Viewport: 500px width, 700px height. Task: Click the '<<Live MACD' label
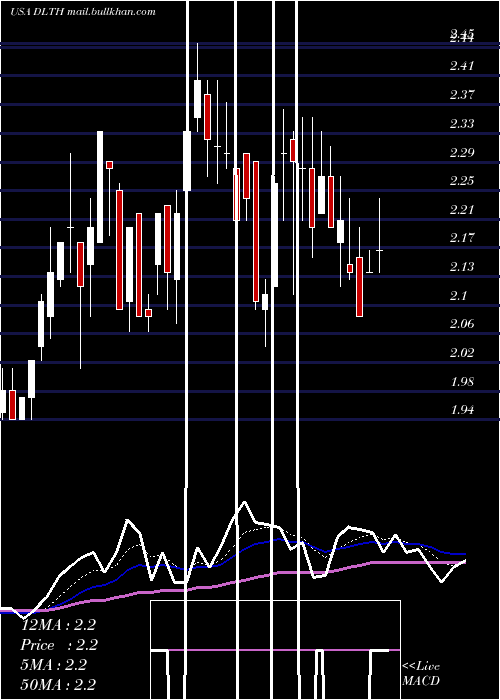pyautogui.click(x=421, y=674)
